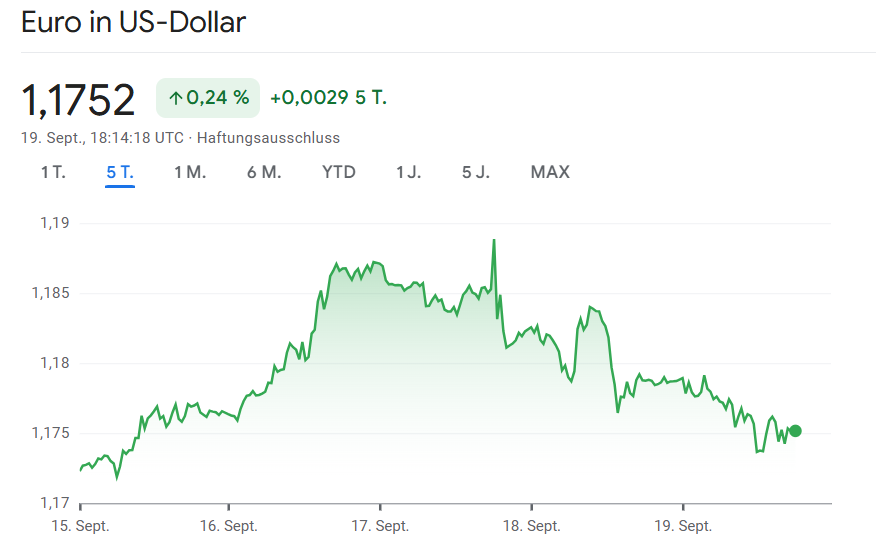Open the Haftungsausschluss disclaimer link
This screenshot has height=544, width=876.
[x=268, y=137]
